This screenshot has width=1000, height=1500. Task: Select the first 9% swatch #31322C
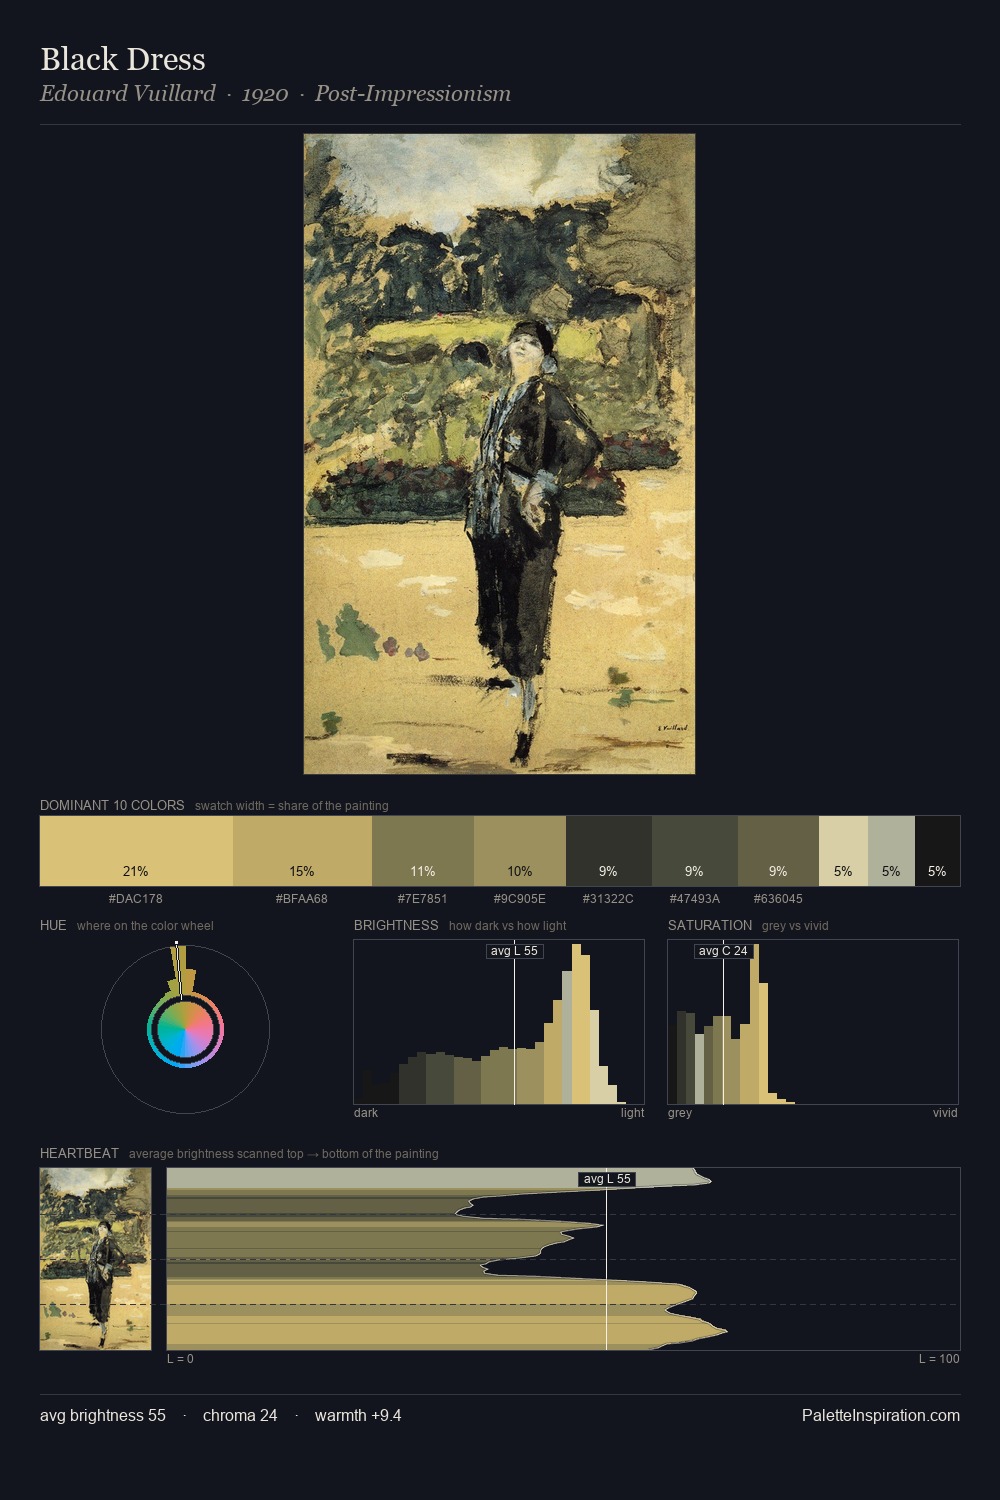[609, 851]
